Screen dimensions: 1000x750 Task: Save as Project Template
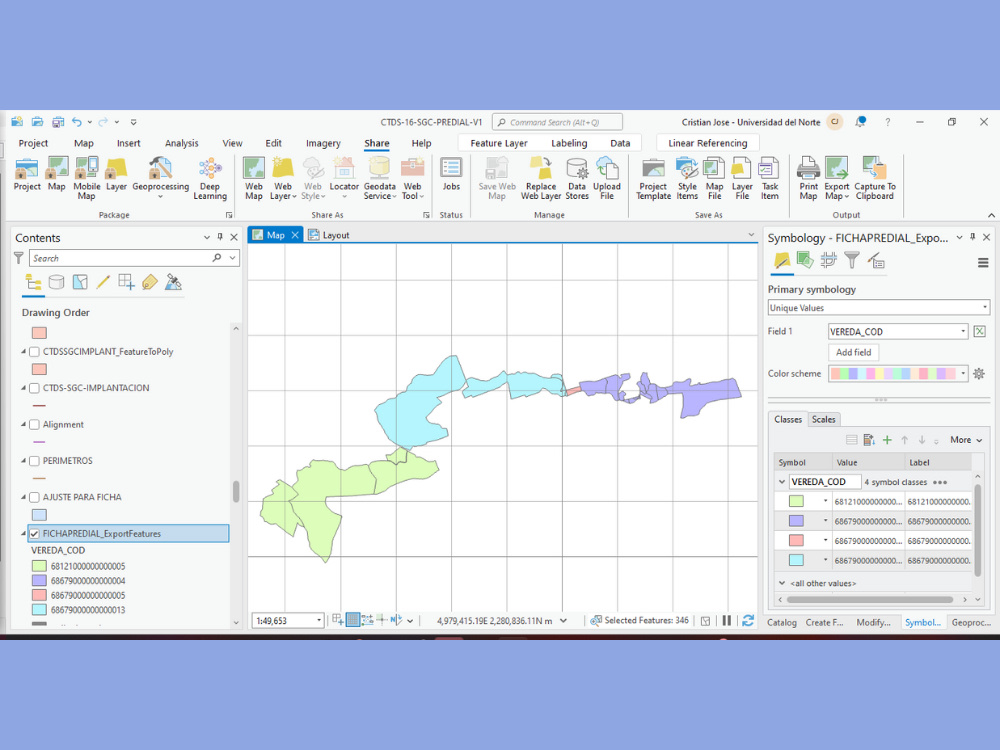point(654,179)
